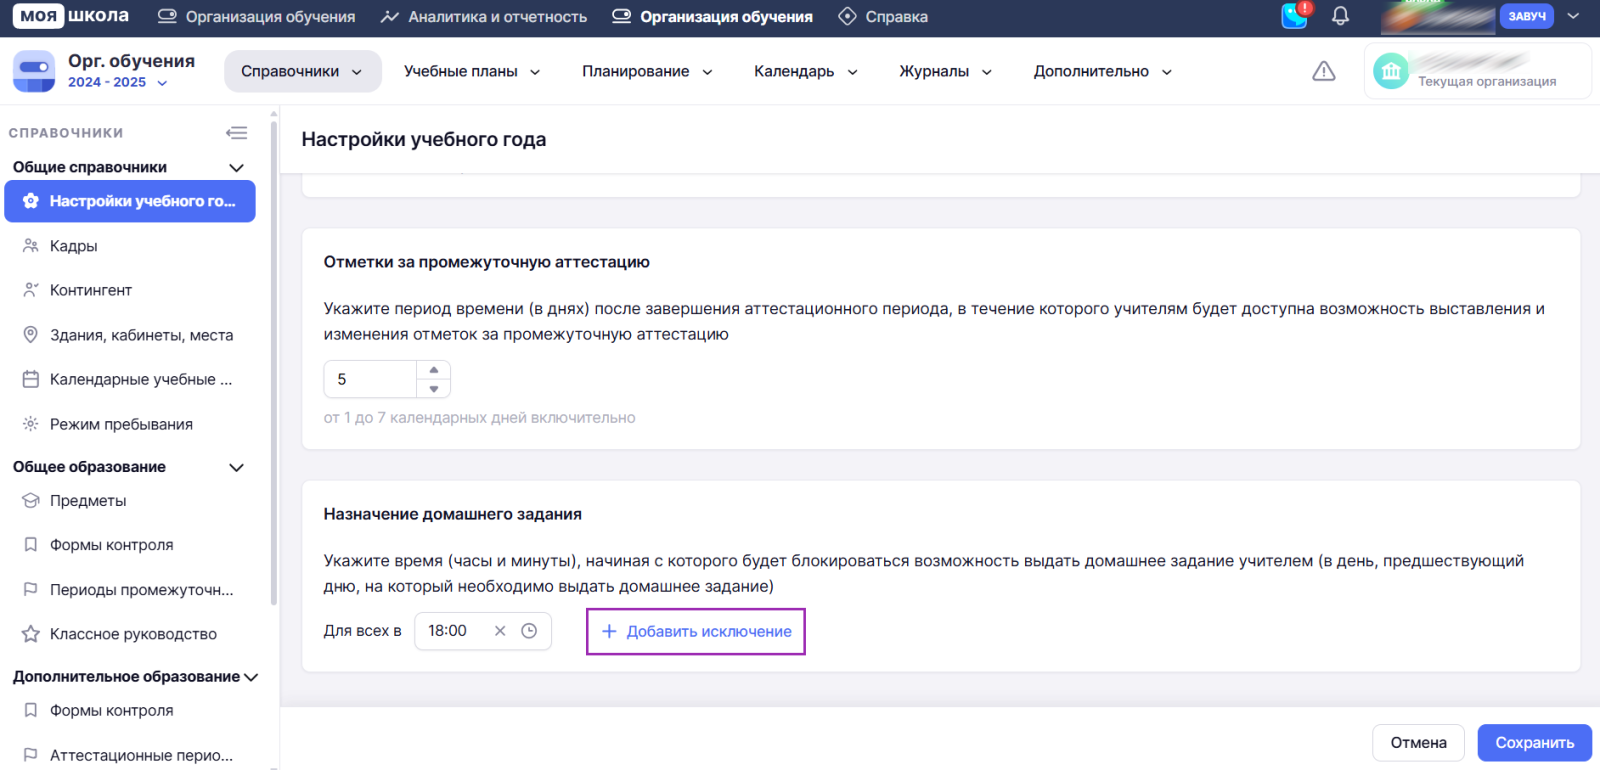This screenshot has height=770, width=1600.
Task: Click the notification bell icon
Action: pos(1340,16)
